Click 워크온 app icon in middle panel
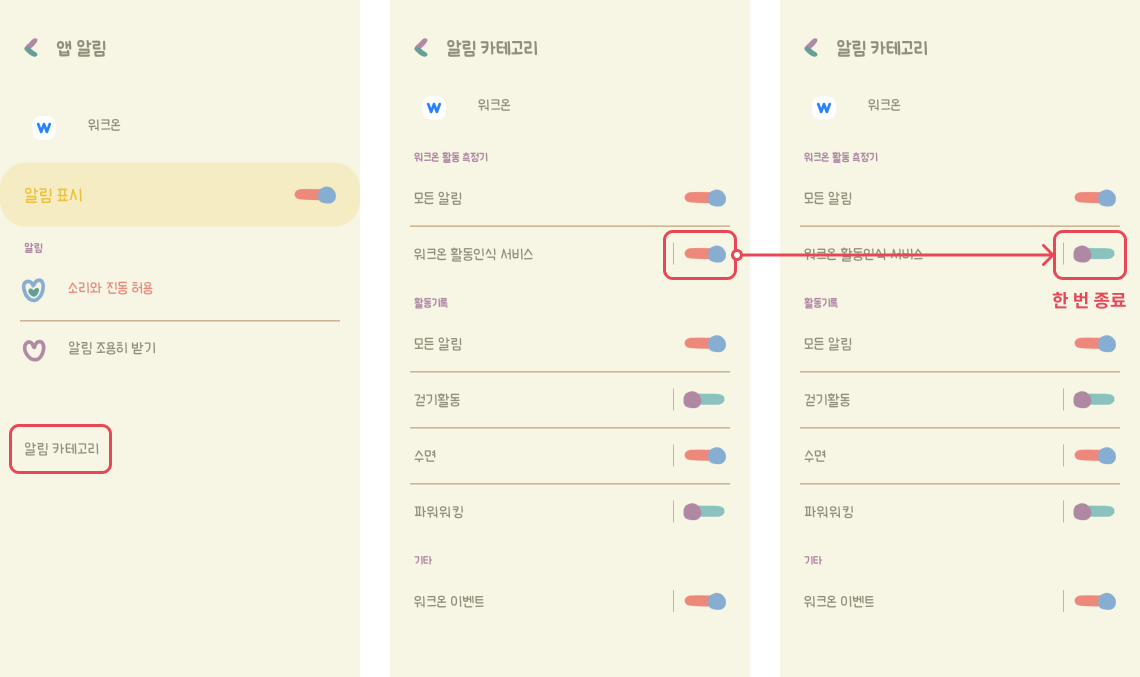Image resolution: width=1140 pixels, height=677 pixels. 433,107
